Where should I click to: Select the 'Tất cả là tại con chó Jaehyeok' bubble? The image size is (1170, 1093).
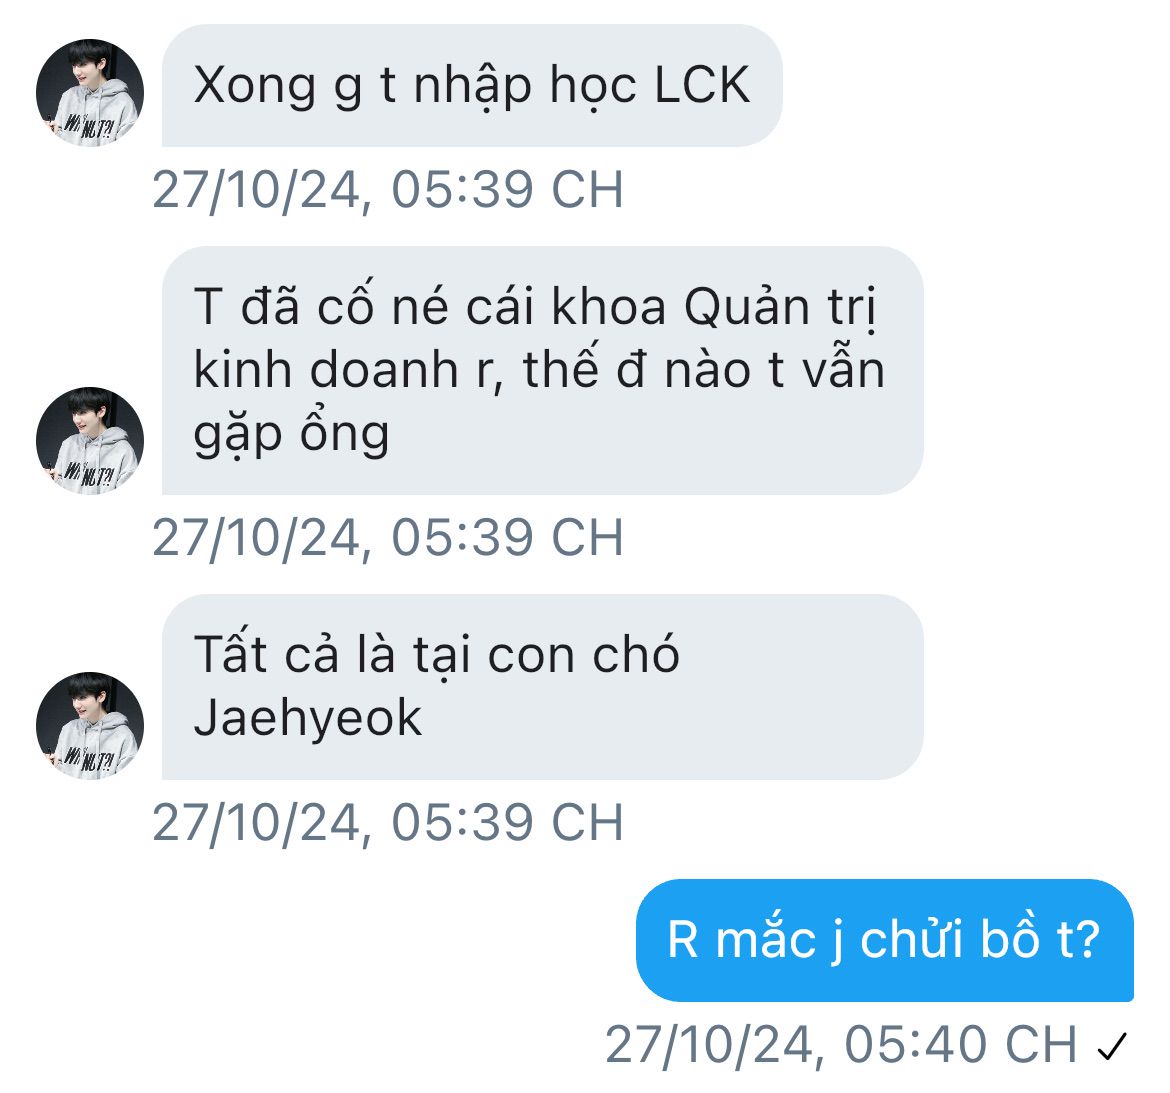pos(542,687)
